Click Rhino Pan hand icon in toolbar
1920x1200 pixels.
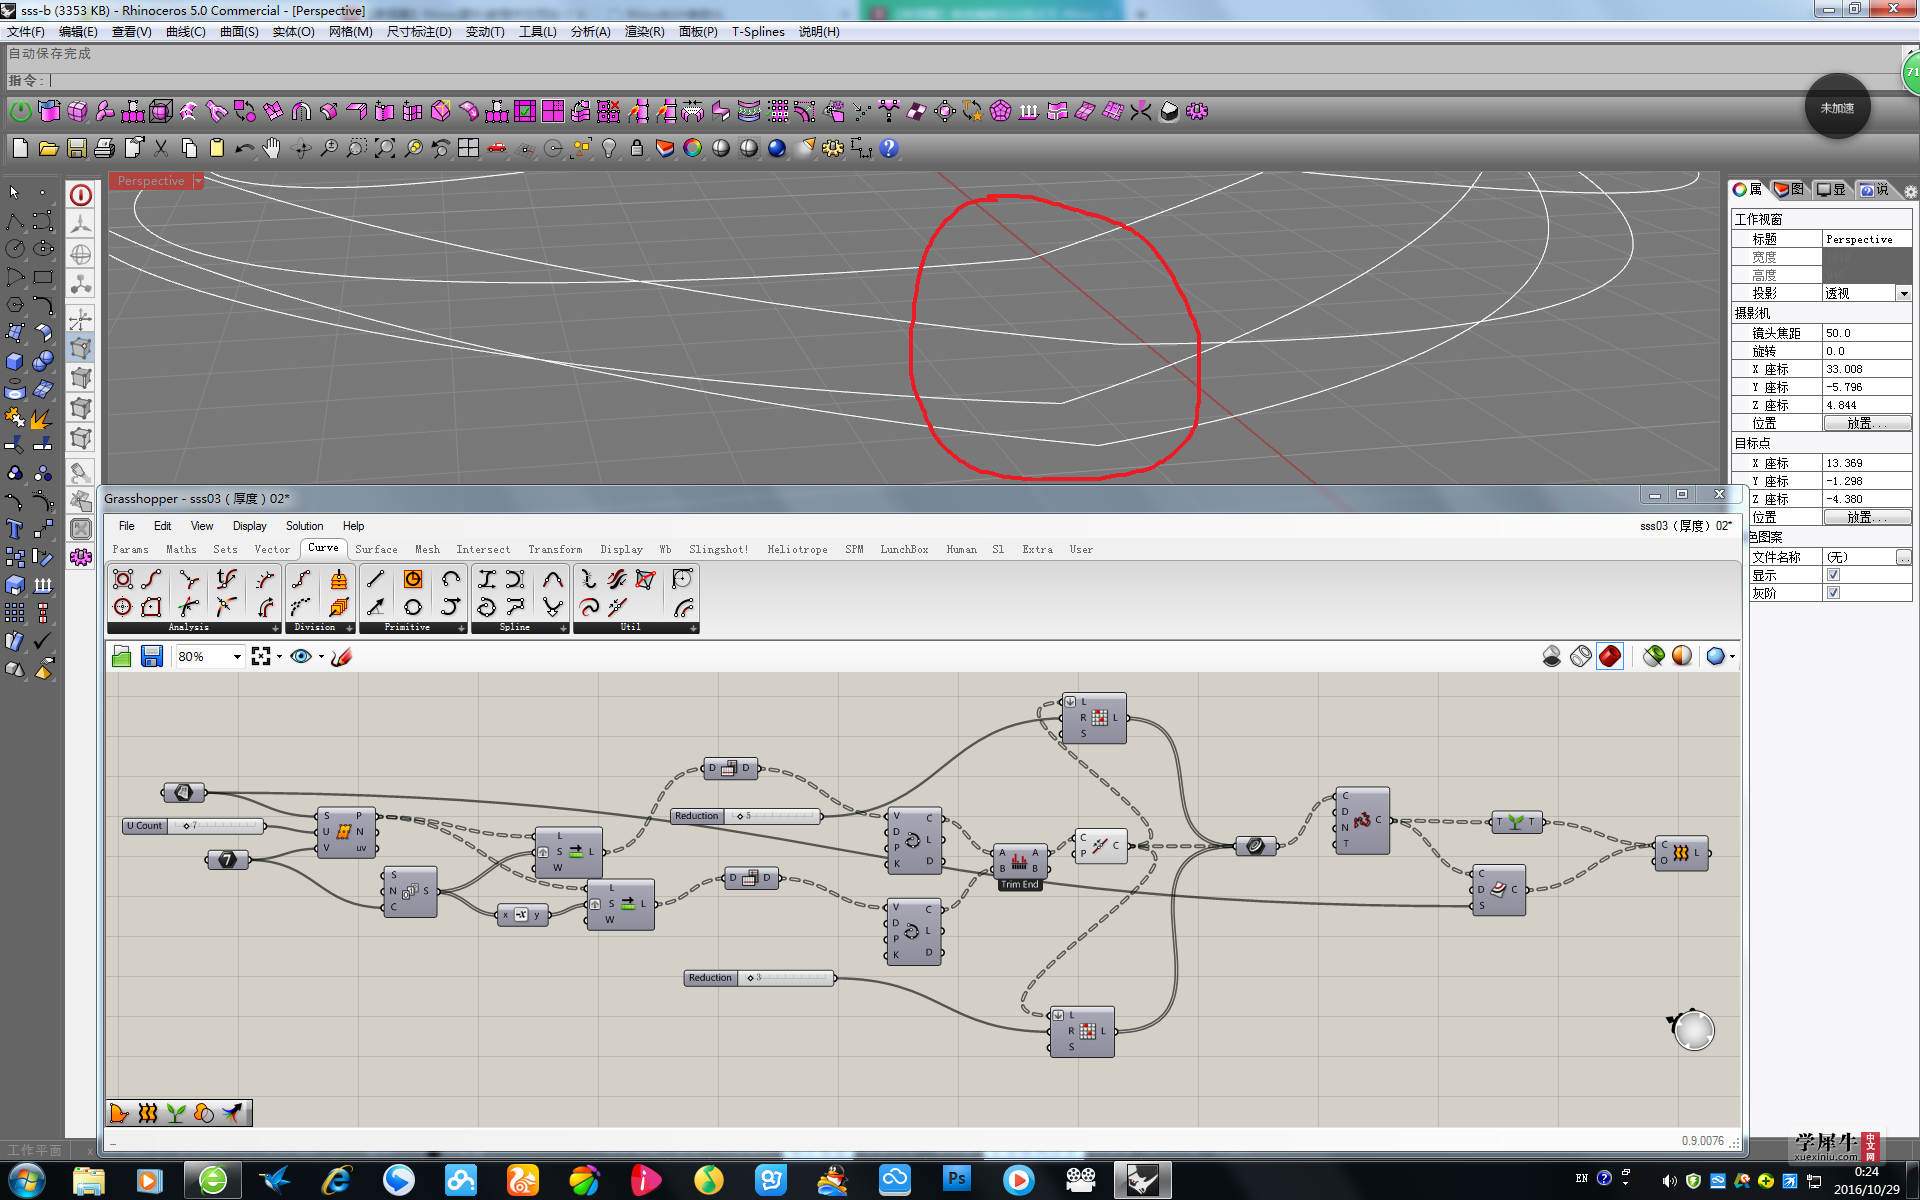pos(272,148)
